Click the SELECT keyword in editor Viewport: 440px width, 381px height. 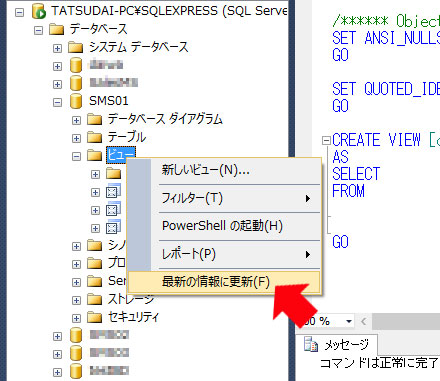[x=356, y=174]
